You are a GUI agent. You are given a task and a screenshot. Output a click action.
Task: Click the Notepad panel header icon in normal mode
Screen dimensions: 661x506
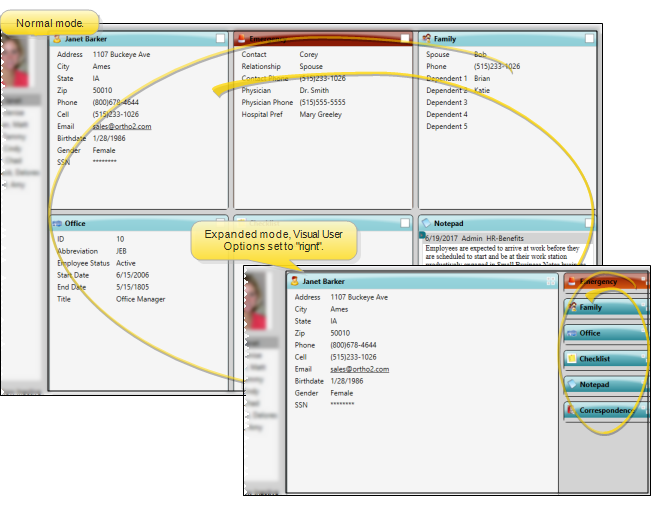click(x=426, y=223)
